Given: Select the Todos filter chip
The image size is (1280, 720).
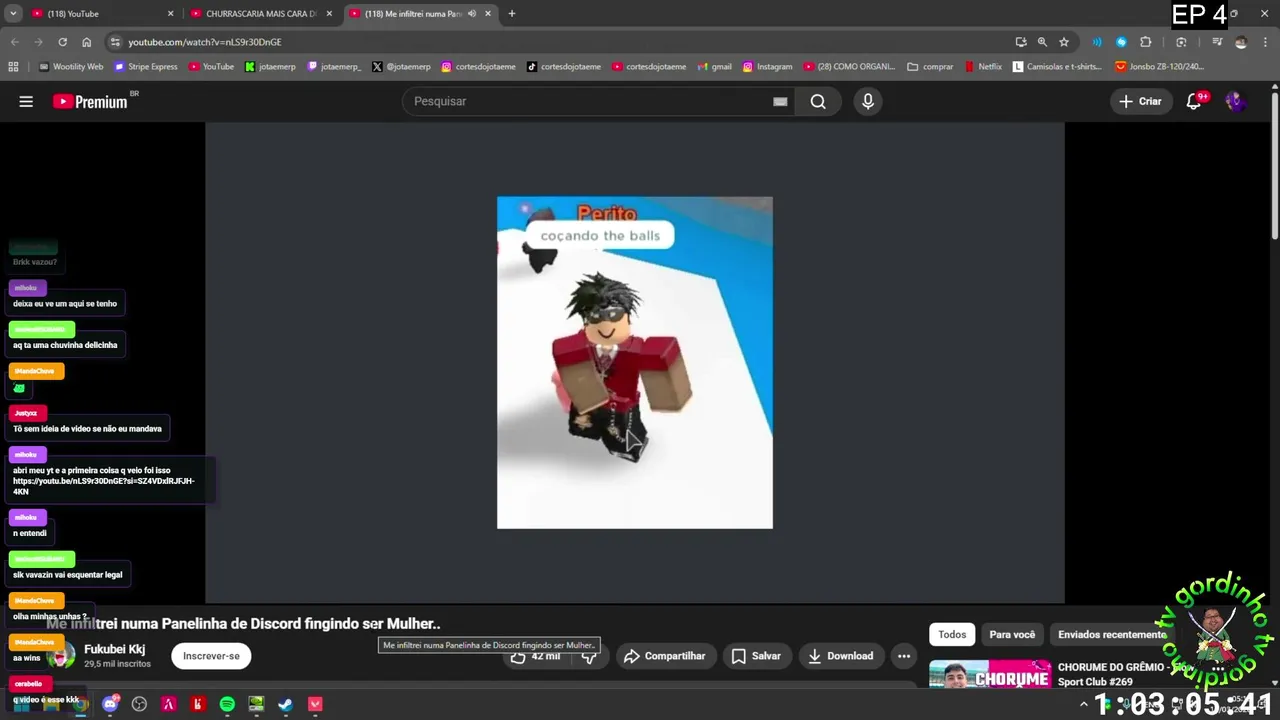Looking at the screenshot, I should (x=952, y=634).
